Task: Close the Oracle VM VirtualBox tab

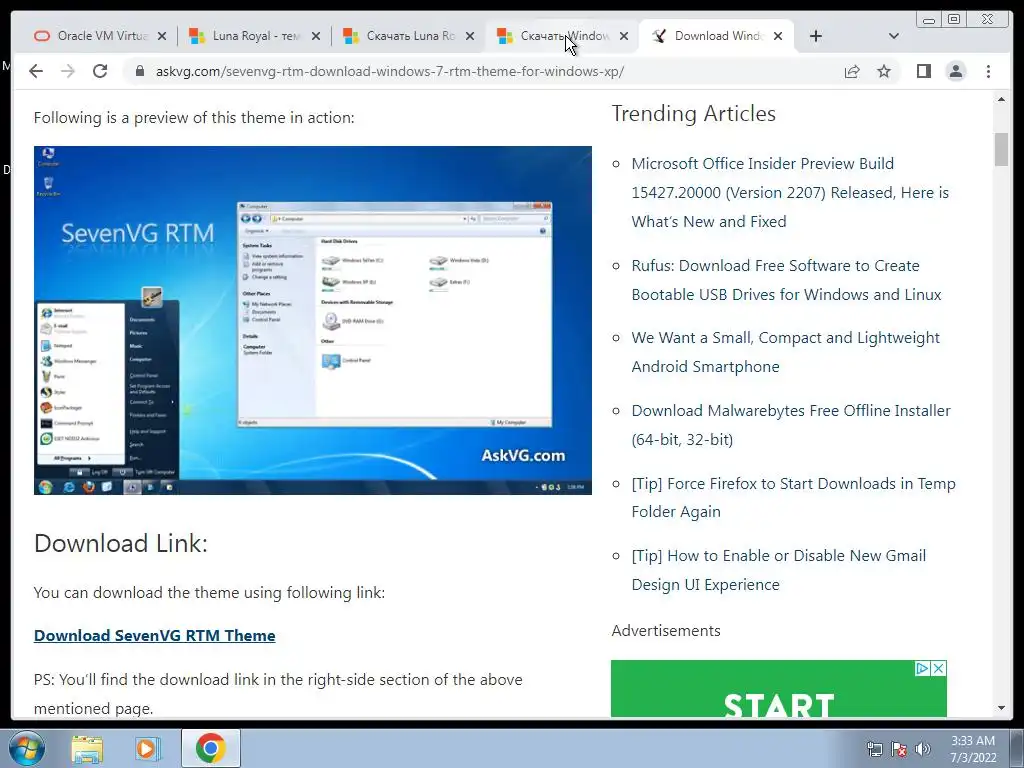Action: click(x=162, y=36)
